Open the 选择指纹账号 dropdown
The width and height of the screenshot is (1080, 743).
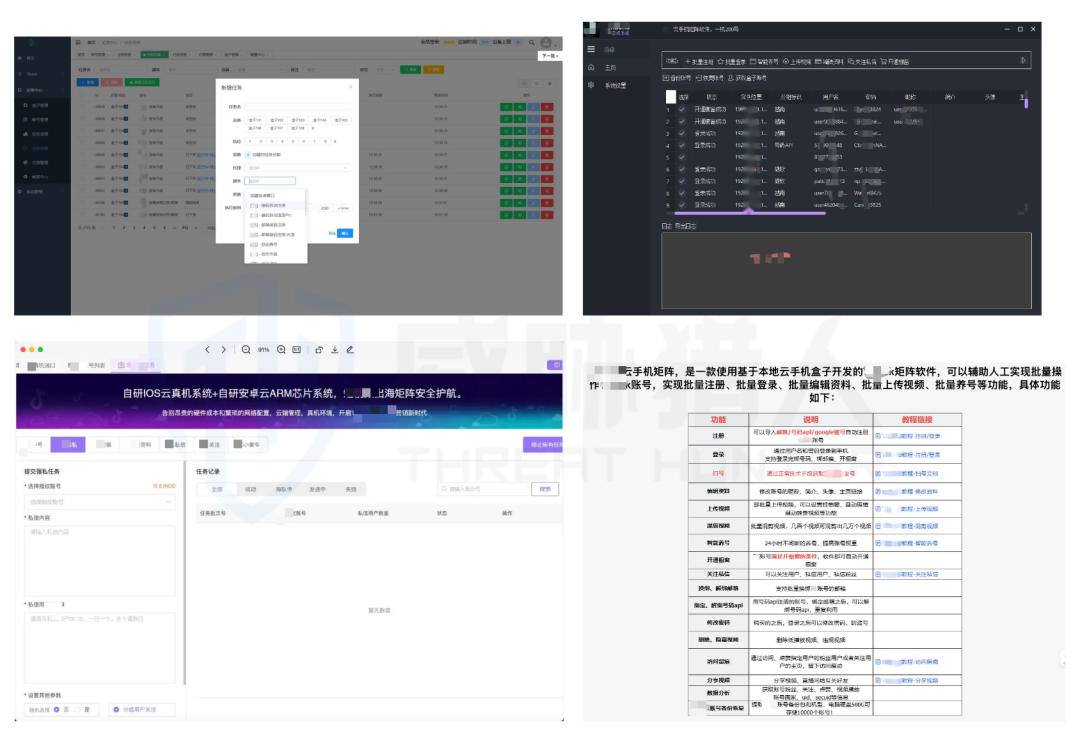pyautogui.click(x=99, y=502)
